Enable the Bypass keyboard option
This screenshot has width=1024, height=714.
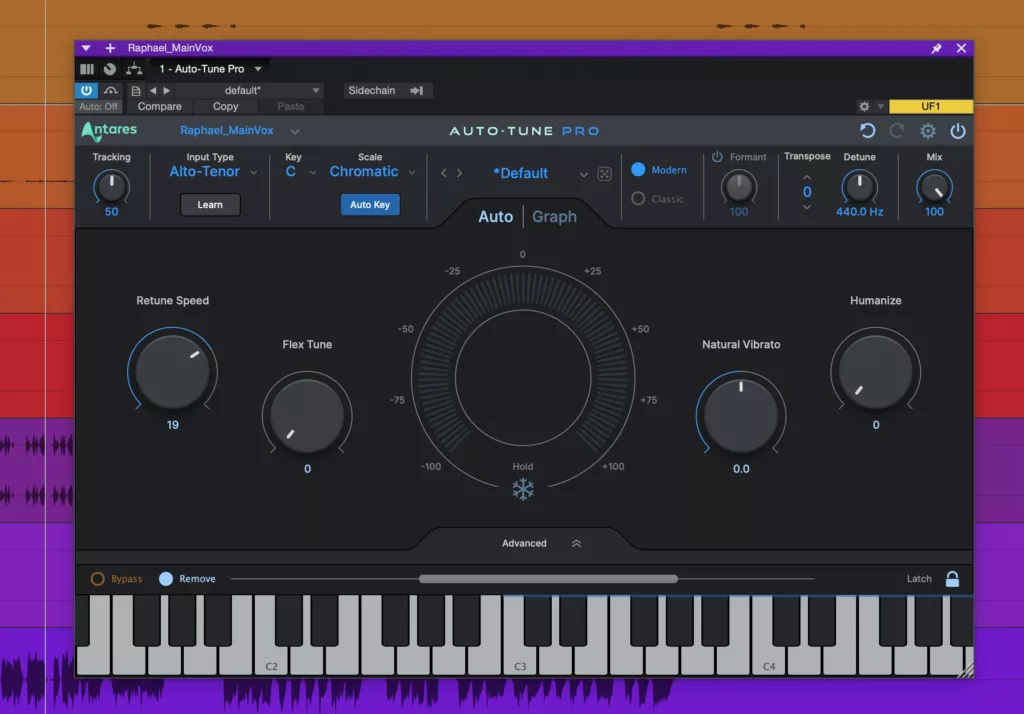[x=98, y=579]
